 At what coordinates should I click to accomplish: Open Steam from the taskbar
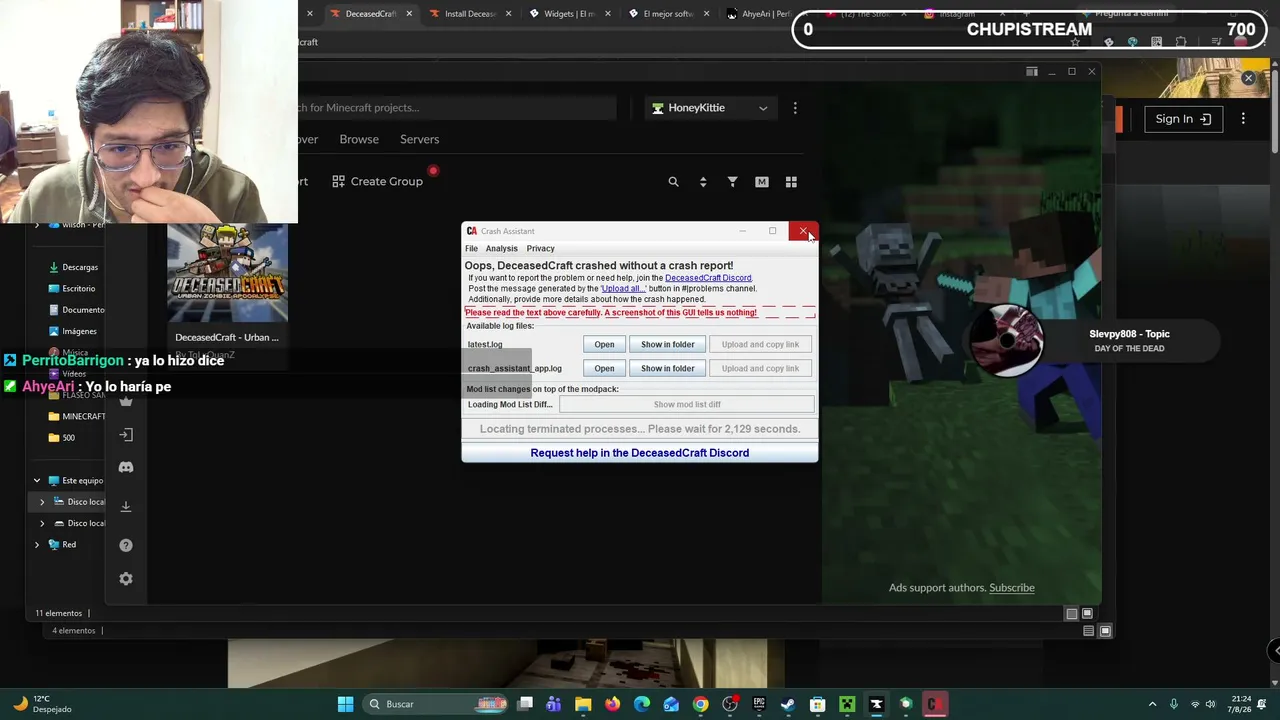[788, 704]
